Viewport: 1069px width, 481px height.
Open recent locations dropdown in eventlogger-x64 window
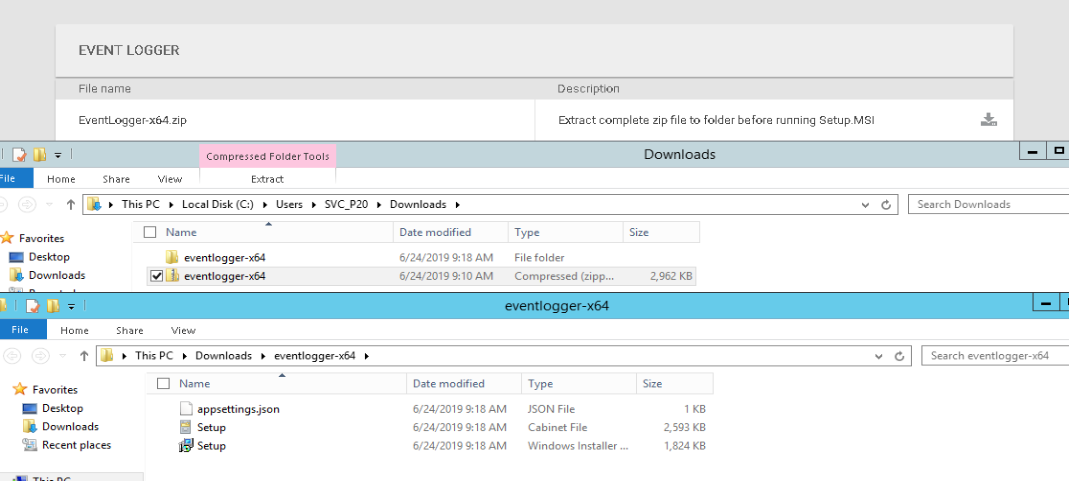point(64,356)
